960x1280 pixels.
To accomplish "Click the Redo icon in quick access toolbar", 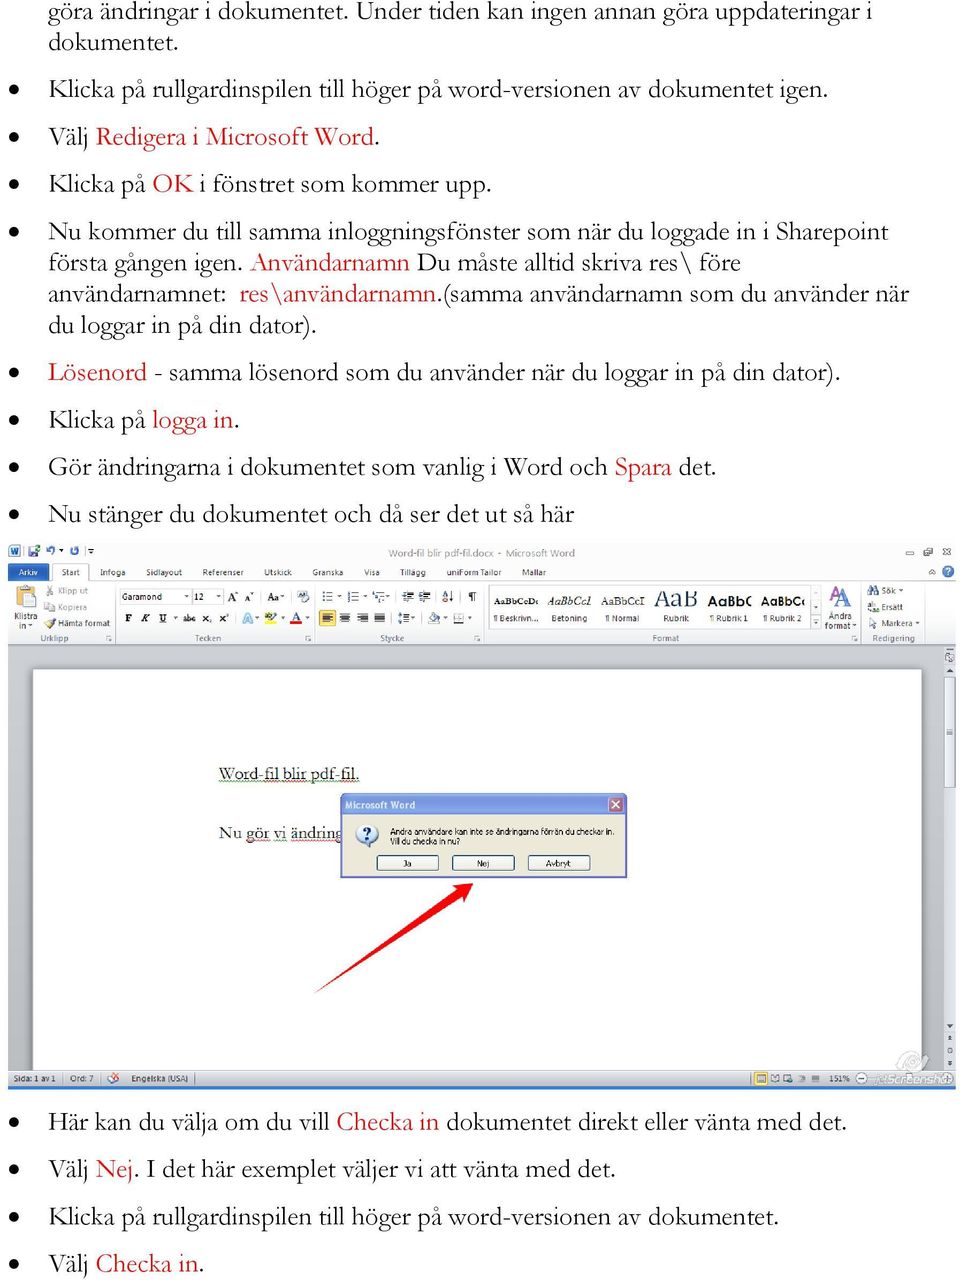I will click(x=74, y=551).
